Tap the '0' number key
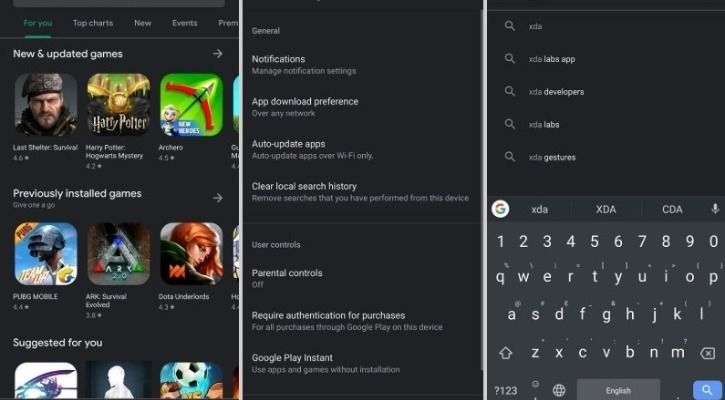 click(x=713, y=241)
